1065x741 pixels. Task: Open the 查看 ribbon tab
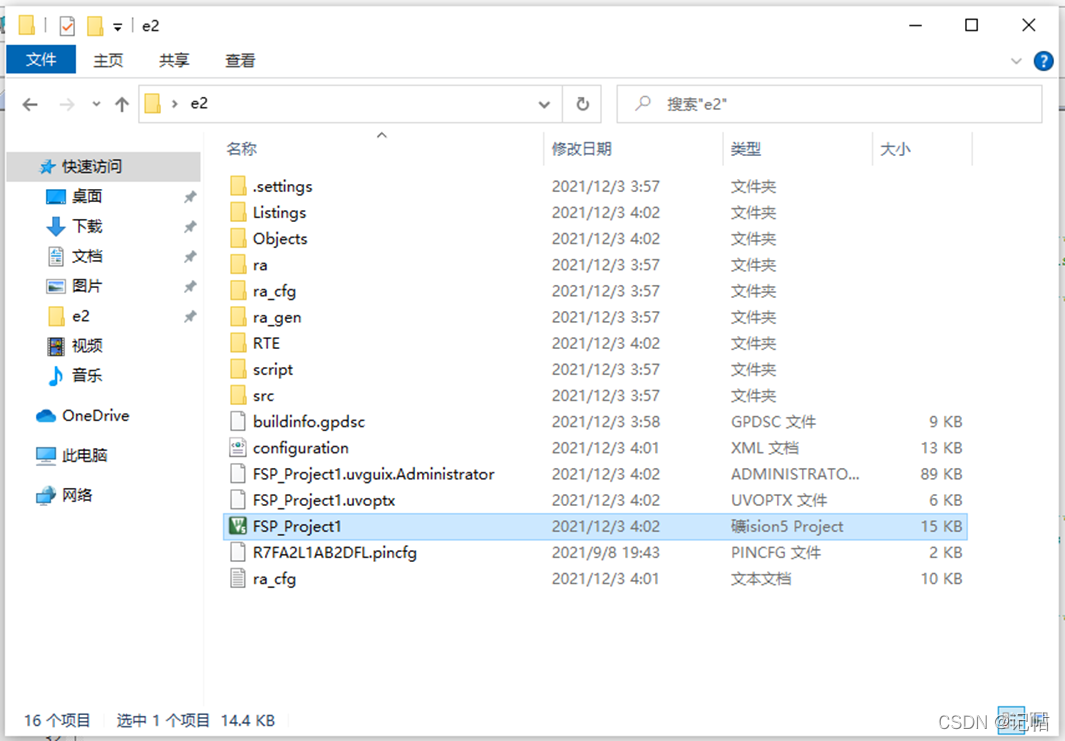(x=240, y=60)
